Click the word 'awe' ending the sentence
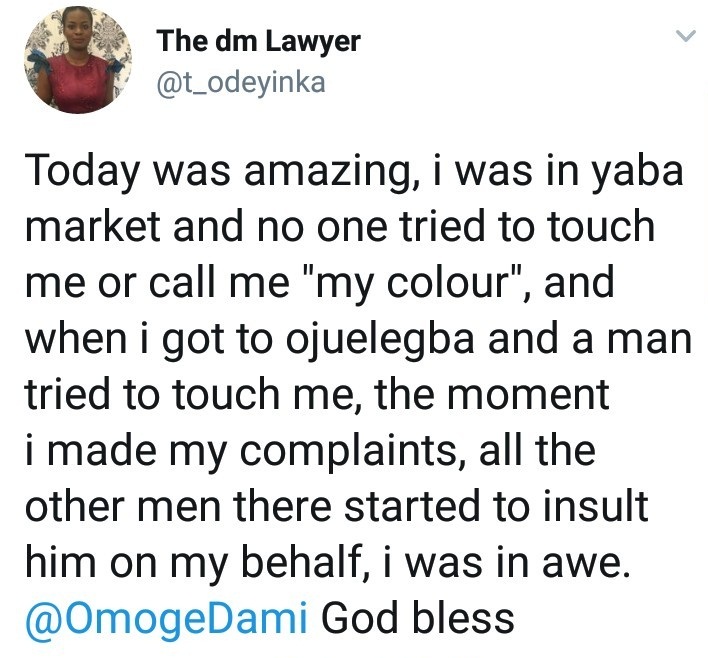 [x=580, y=565]
